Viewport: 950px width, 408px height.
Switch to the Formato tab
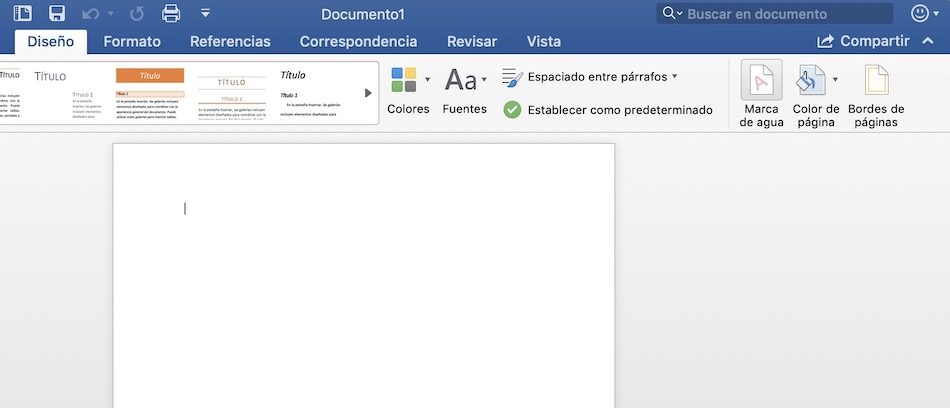132,41
